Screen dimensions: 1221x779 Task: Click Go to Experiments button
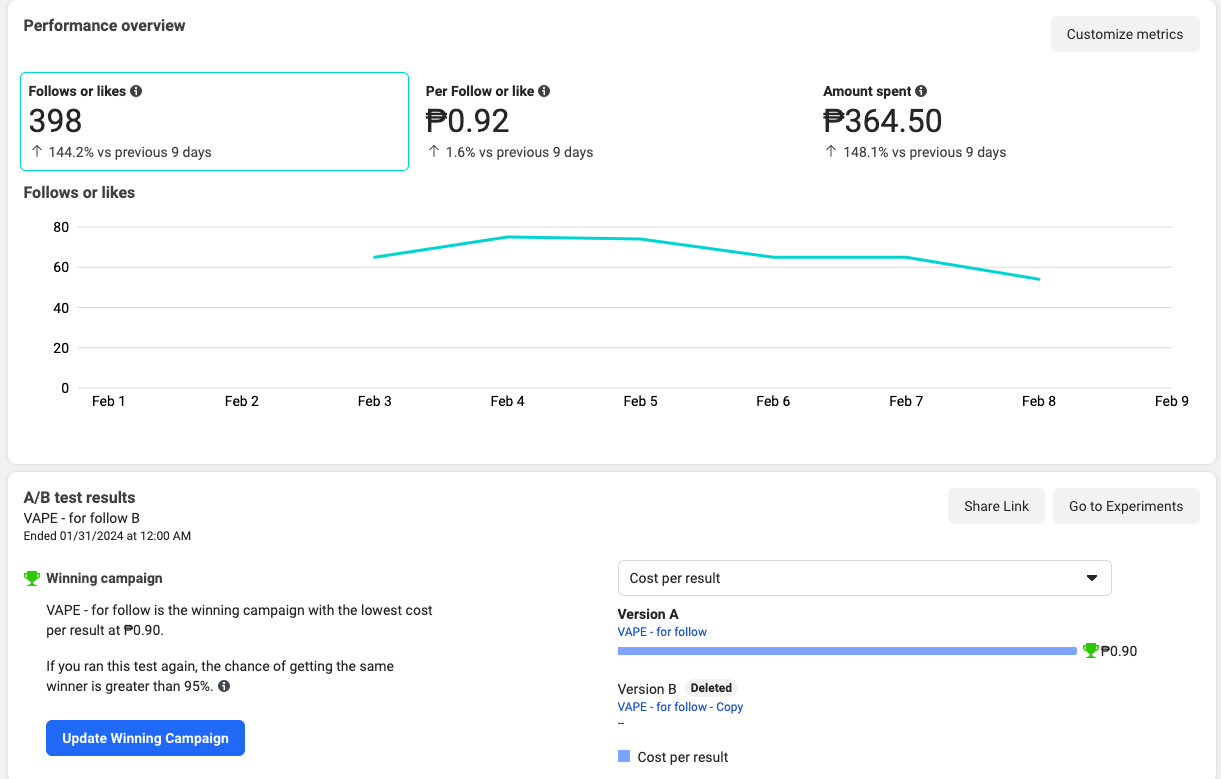coord(1125,506)
